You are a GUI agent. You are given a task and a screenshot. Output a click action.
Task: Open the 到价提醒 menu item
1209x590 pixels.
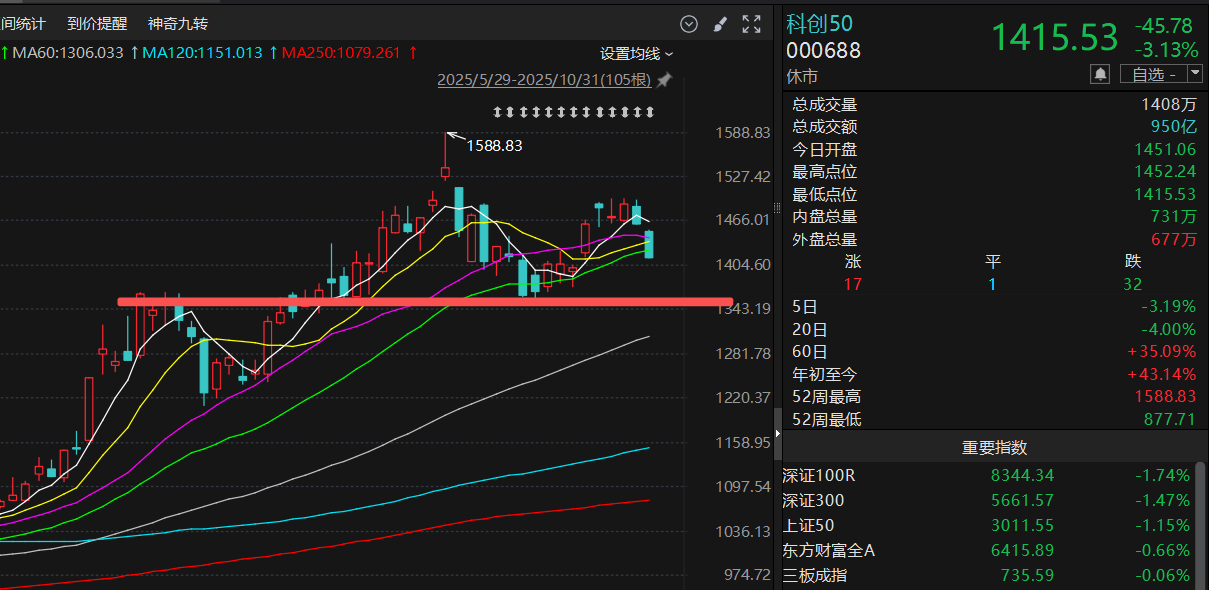97,23
